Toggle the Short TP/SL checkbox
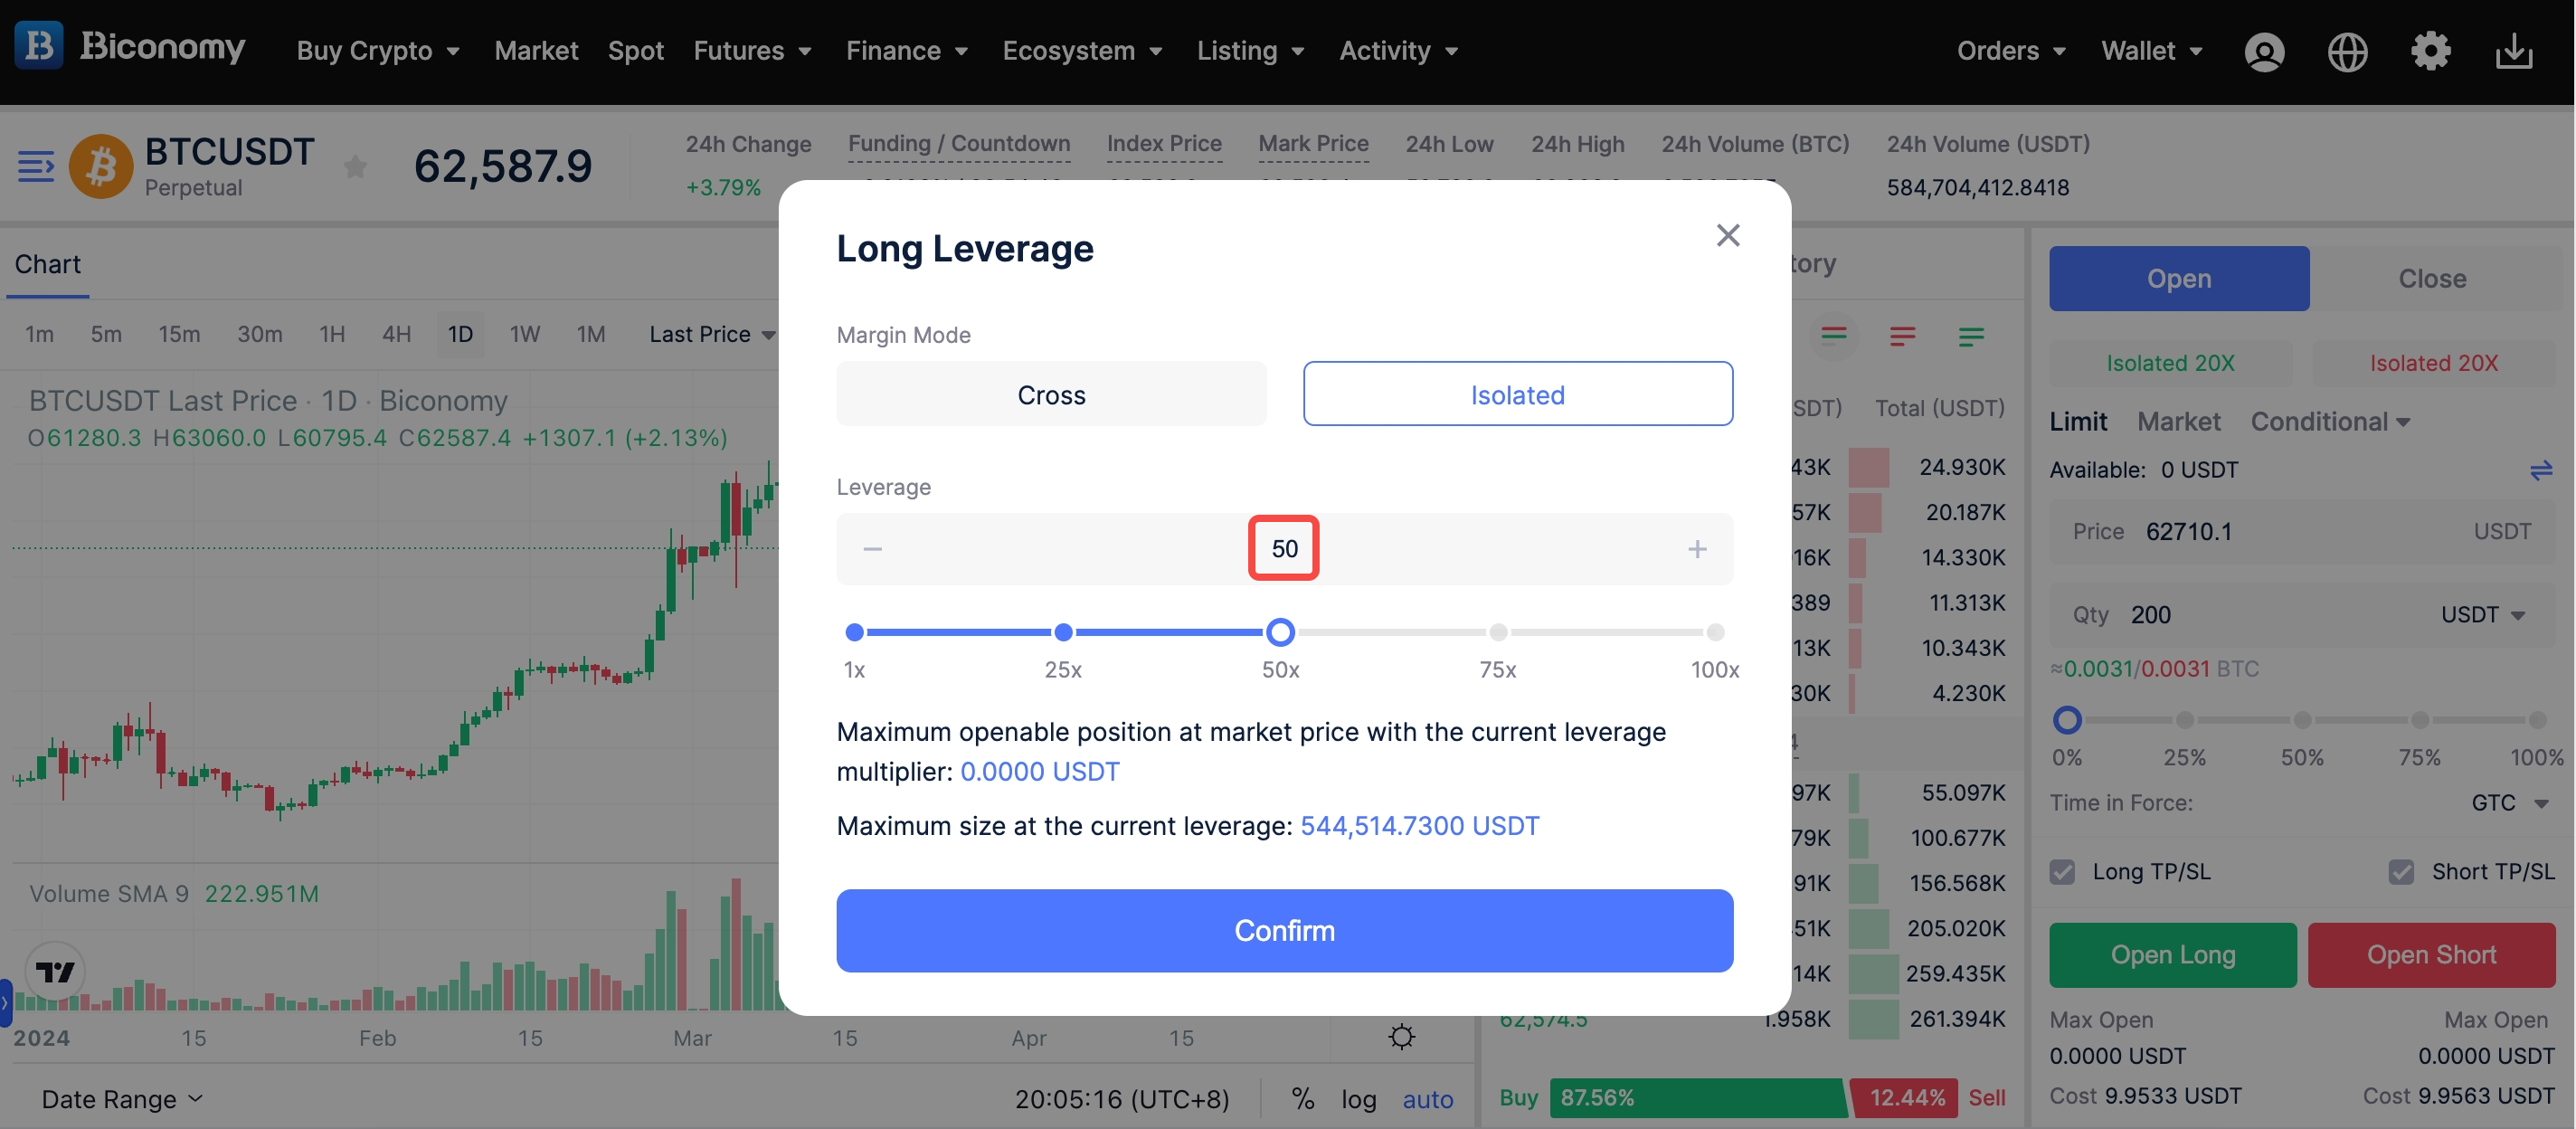 [2401, 871]
